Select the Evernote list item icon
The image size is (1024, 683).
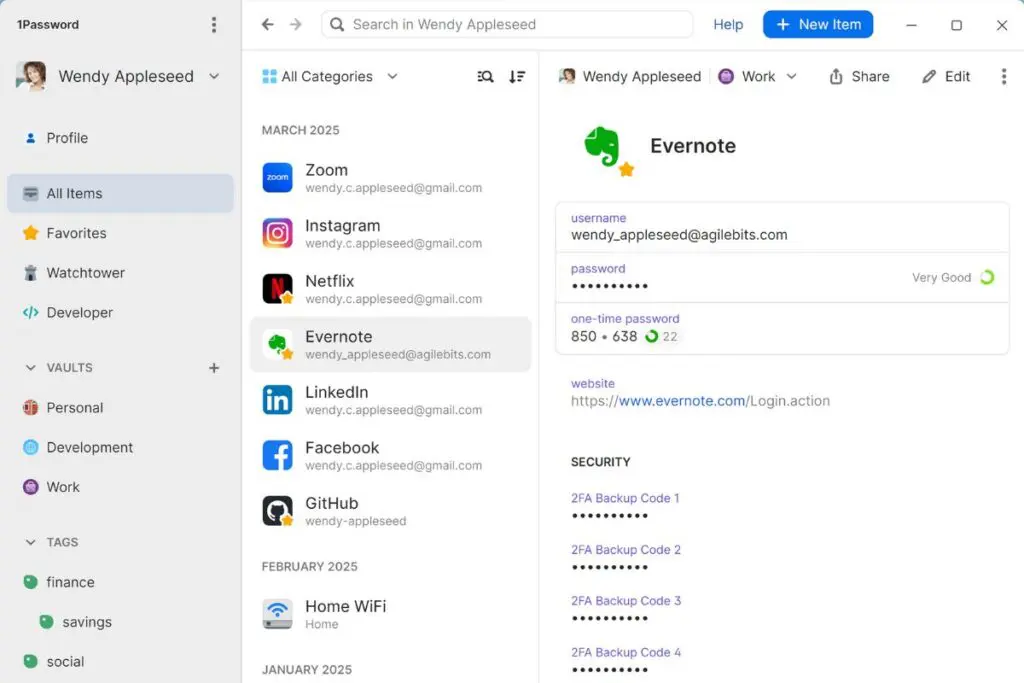coord(278,344)
